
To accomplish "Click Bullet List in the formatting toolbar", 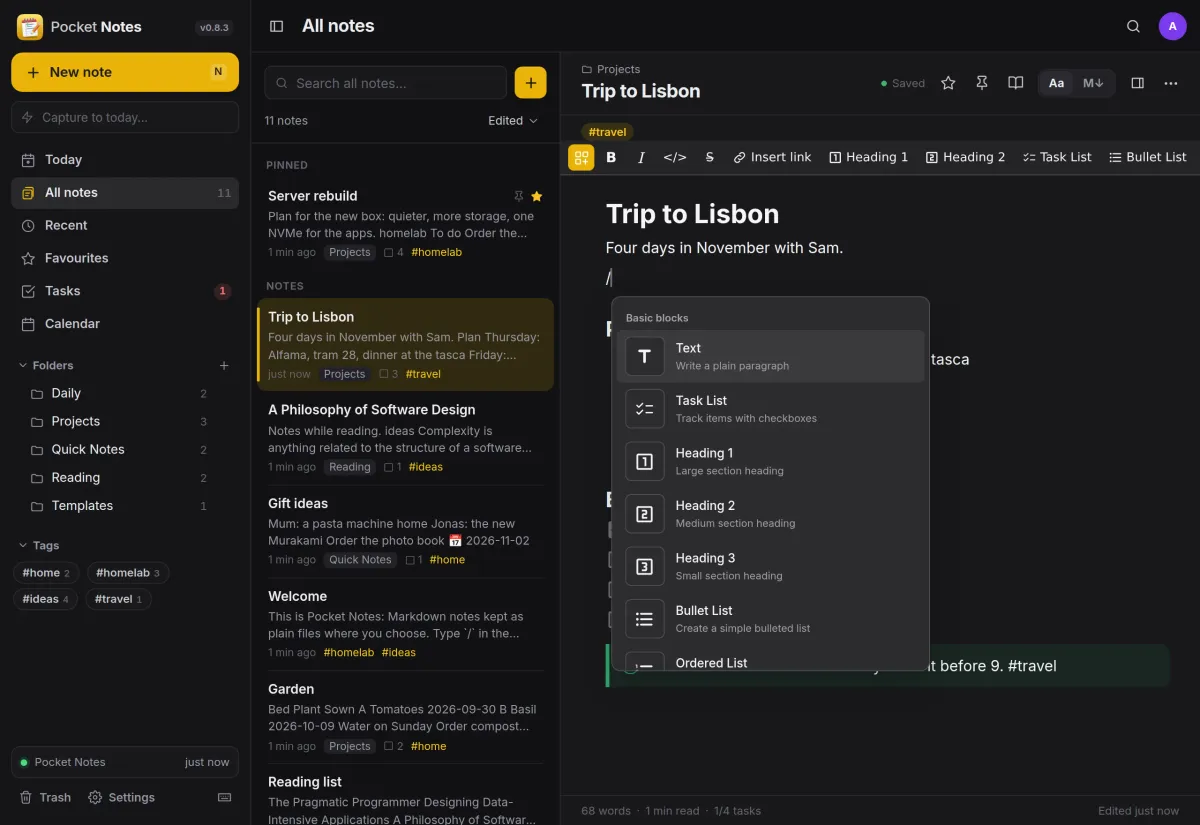I will click(1148, 157).
